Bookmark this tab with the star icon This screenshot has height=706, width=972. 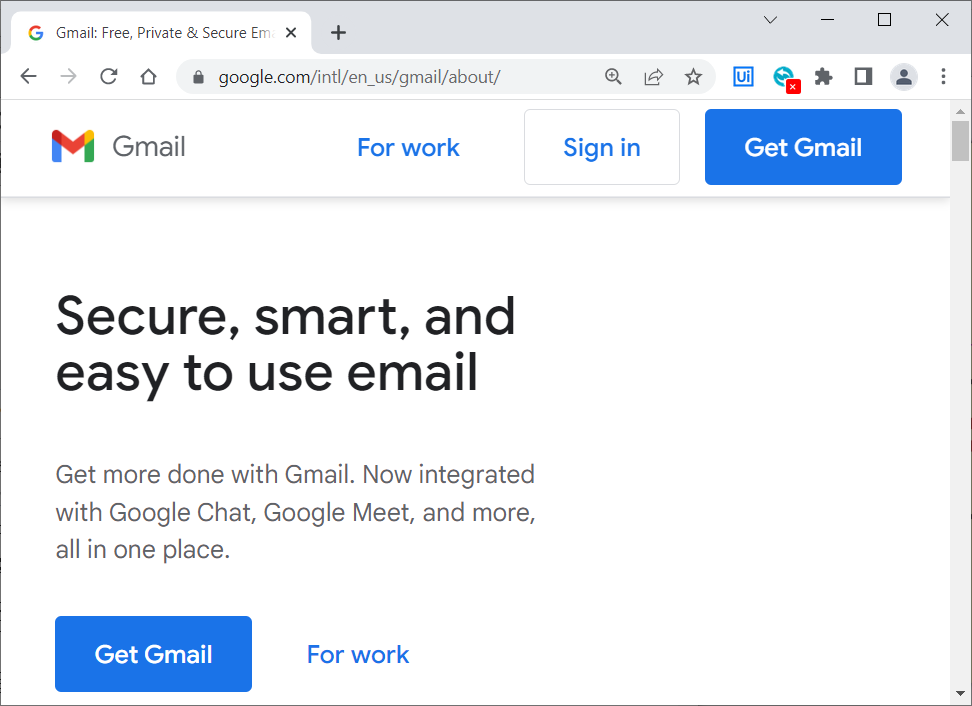coord(693,76)
